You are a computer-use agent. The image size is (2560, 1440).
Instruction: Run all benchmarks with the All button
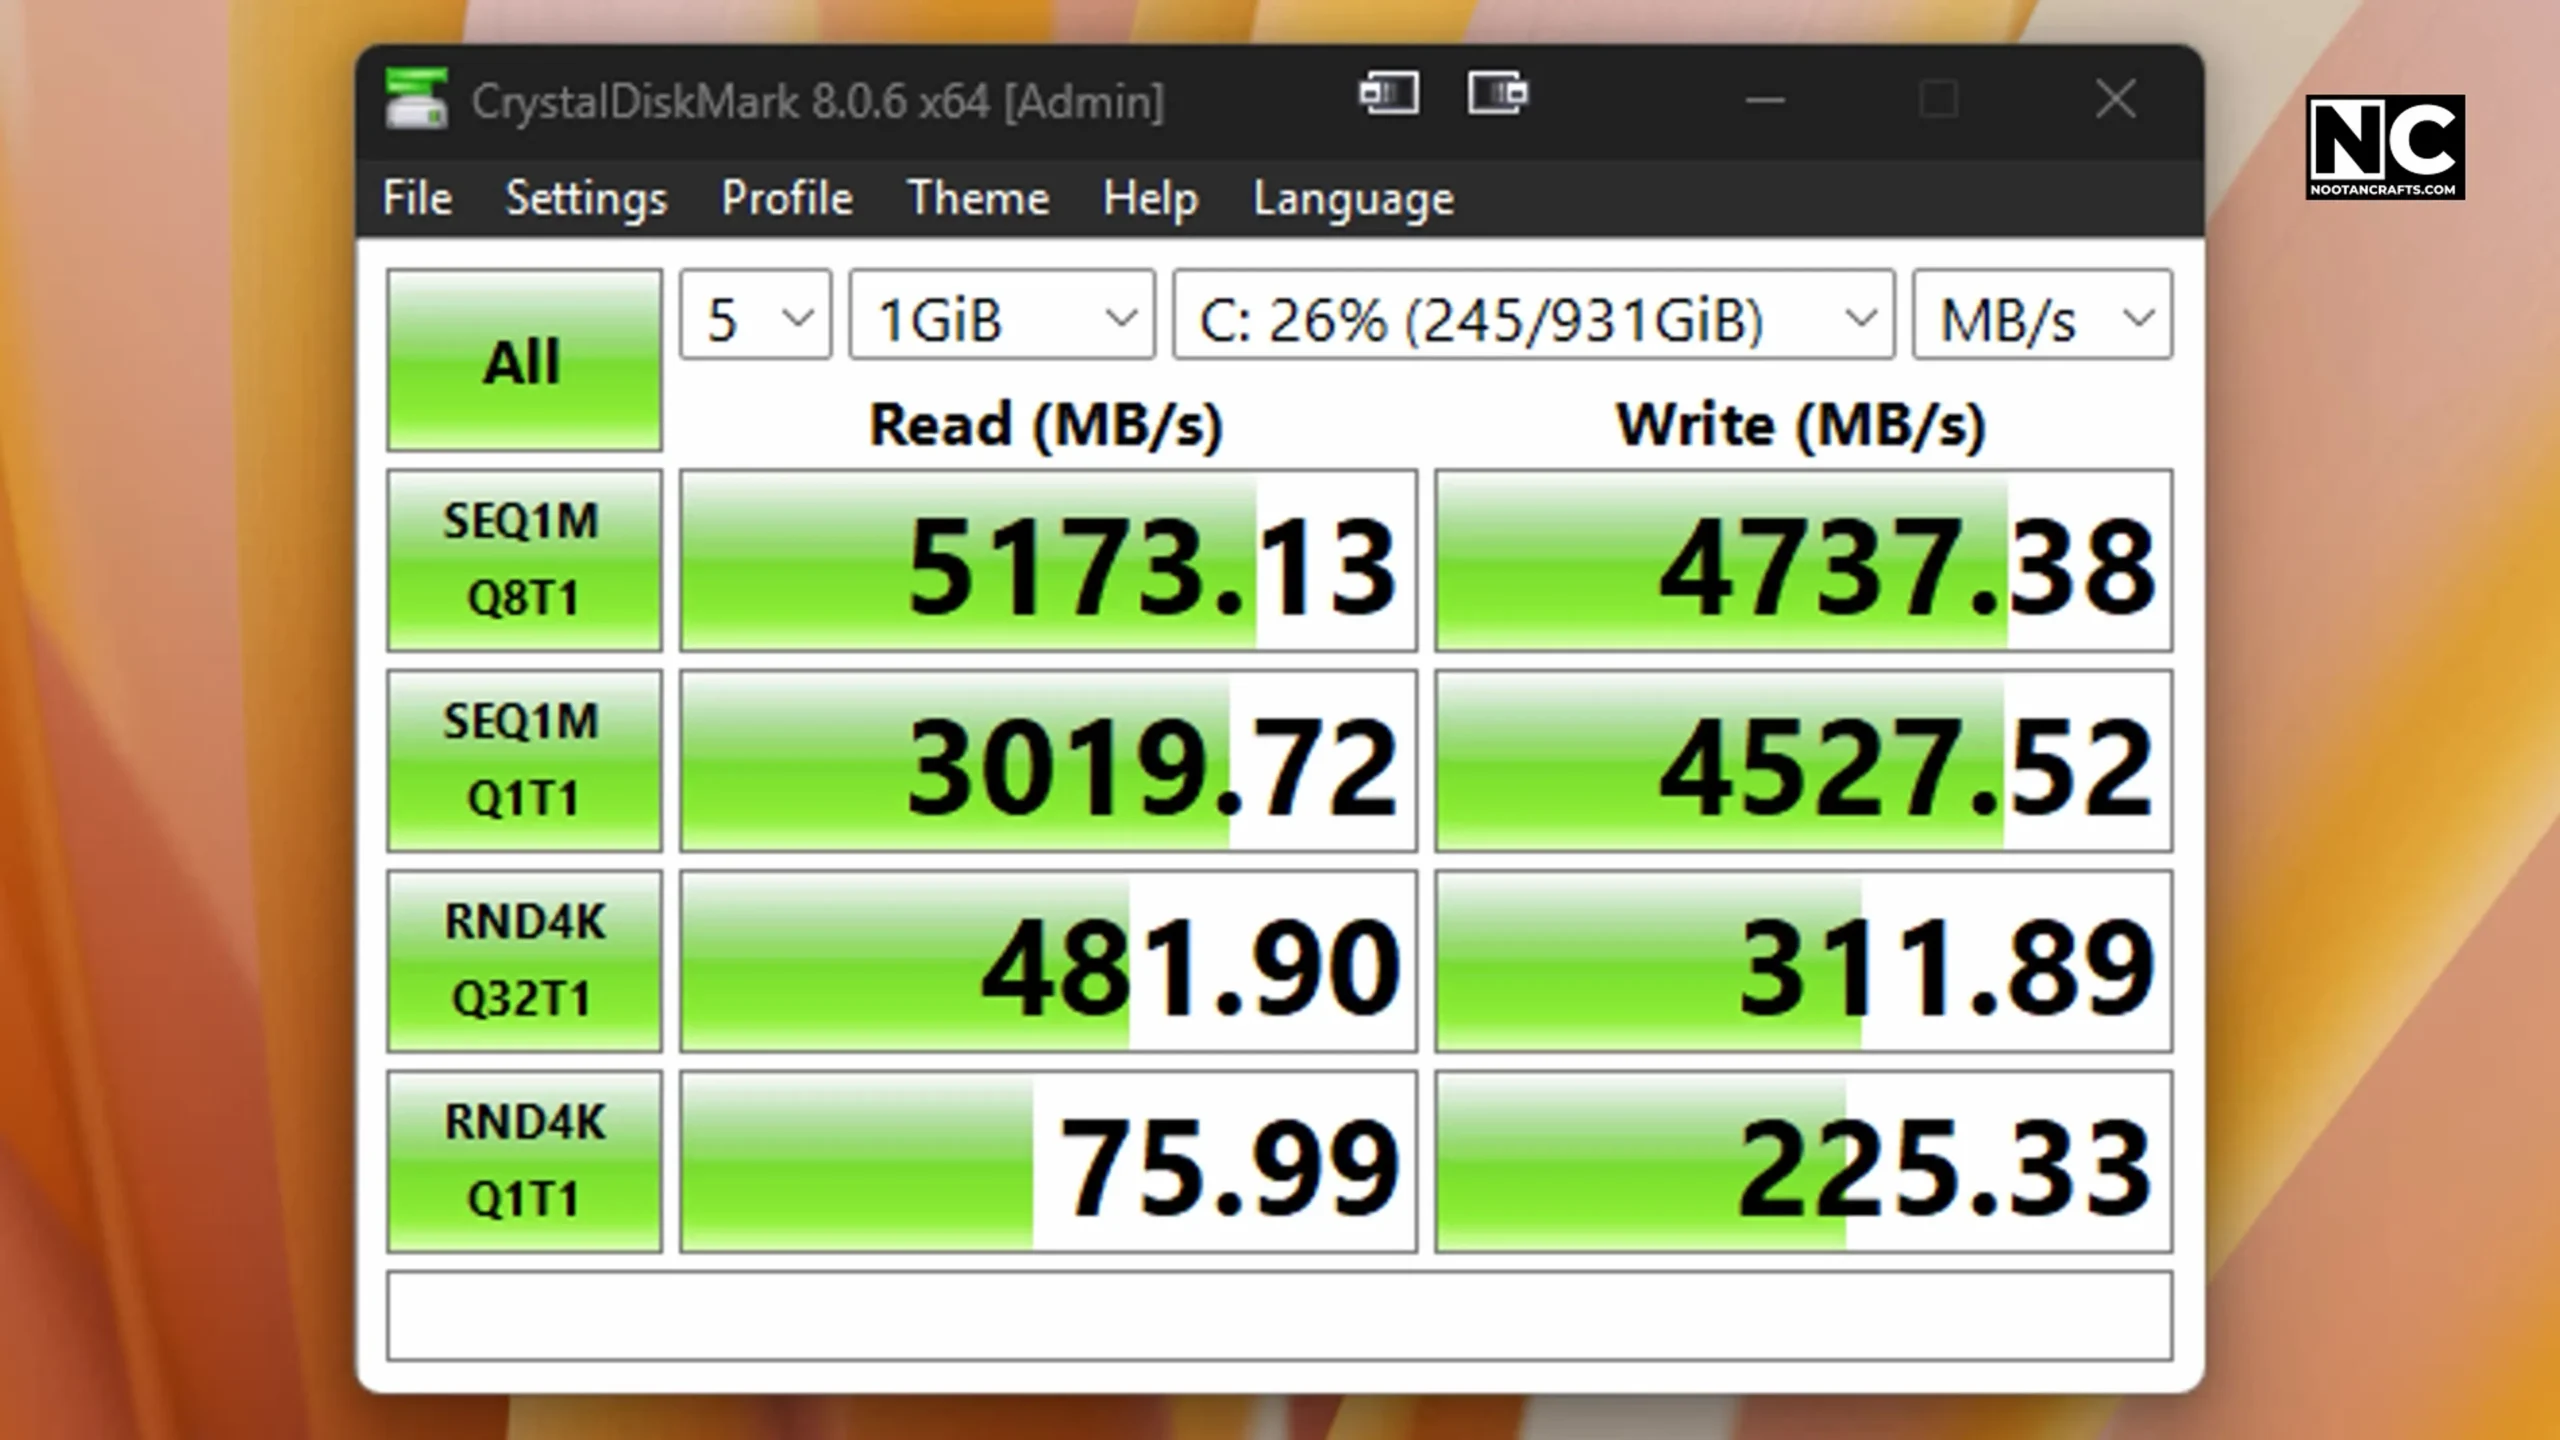pos(524,360)
